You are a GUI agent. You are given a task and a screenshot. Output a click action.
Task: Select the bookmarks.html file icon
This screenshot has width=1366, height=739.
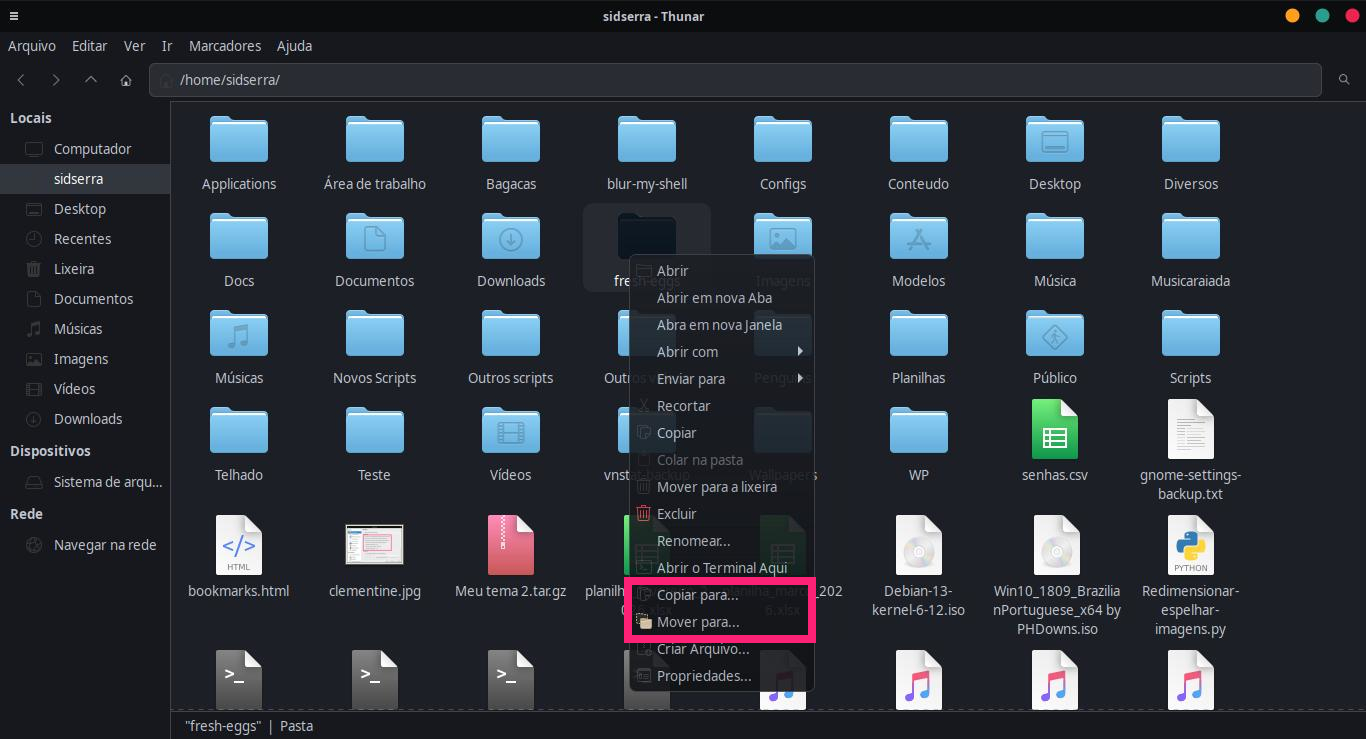click(x=238, y=545)
